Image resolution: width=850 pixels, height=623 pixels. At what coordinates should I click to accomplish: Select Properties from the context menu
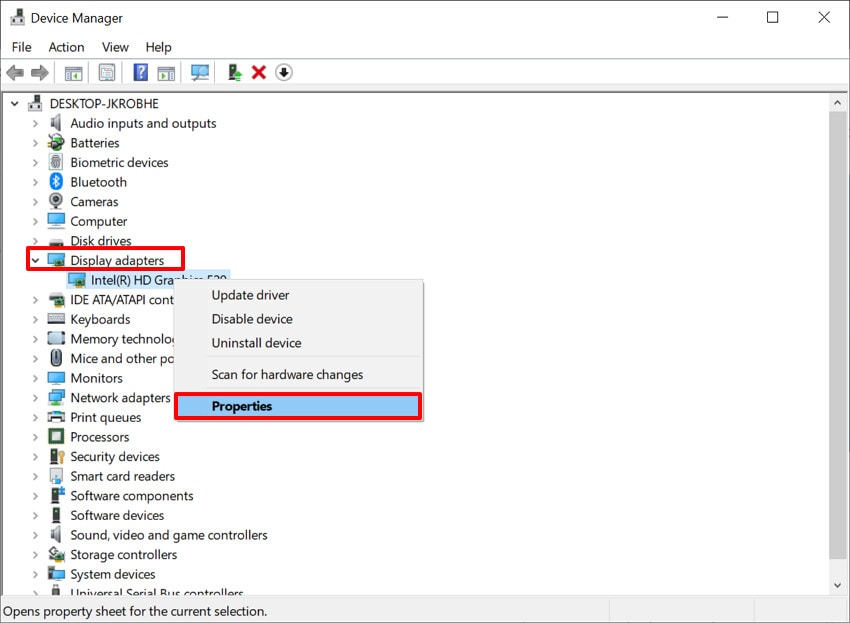click(244, 406)
